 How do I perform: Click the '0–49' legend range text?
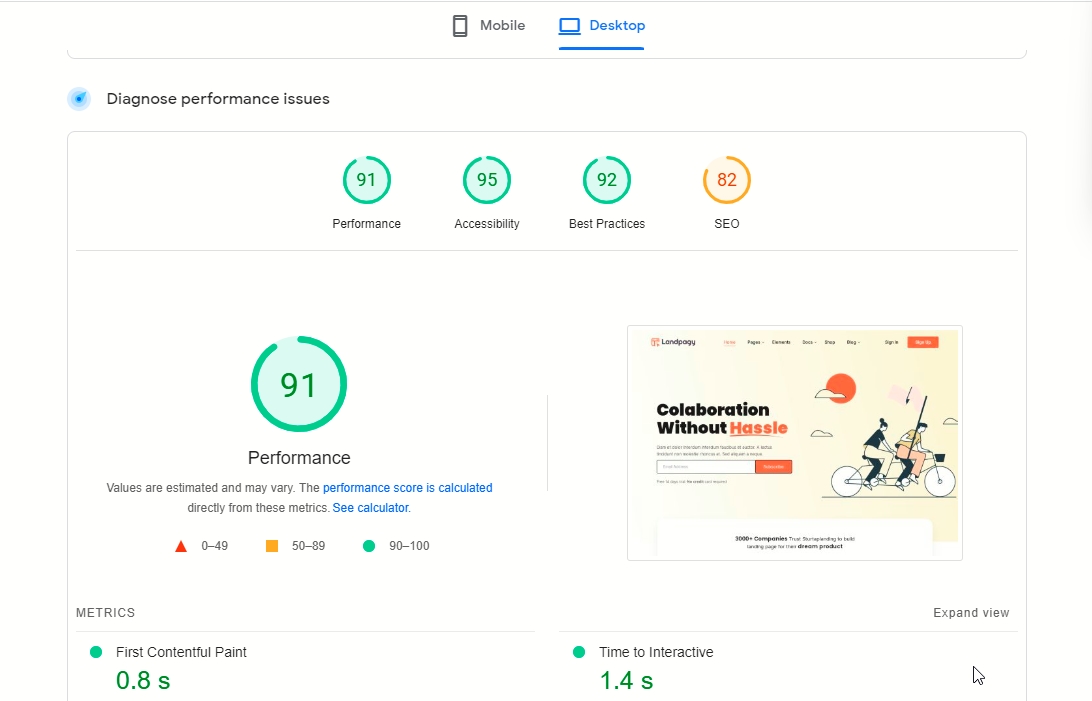coord(214,546)
